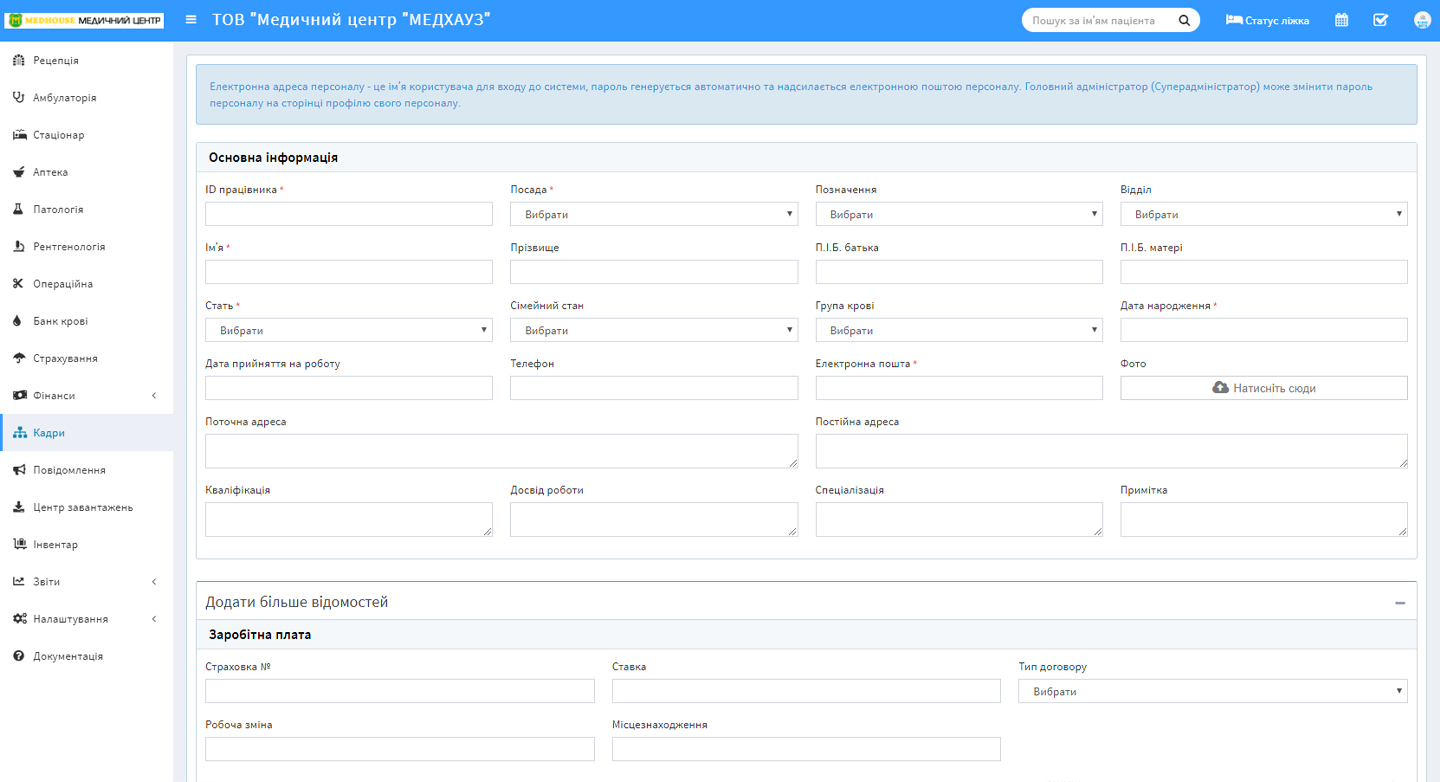Open the Позначення dropdown
1440x782 pixels.
pyautogui.click(x=959, y=214)
